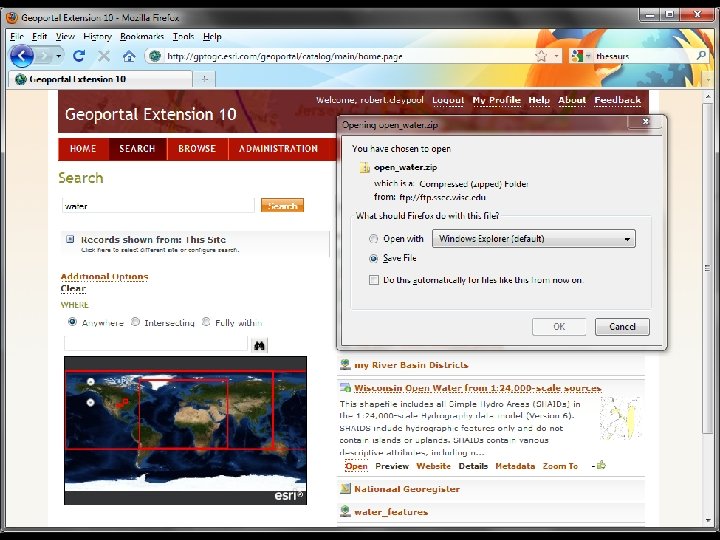Open the Tools menu
The height and width of the screenshot is (540, 720).
(183, 36)
